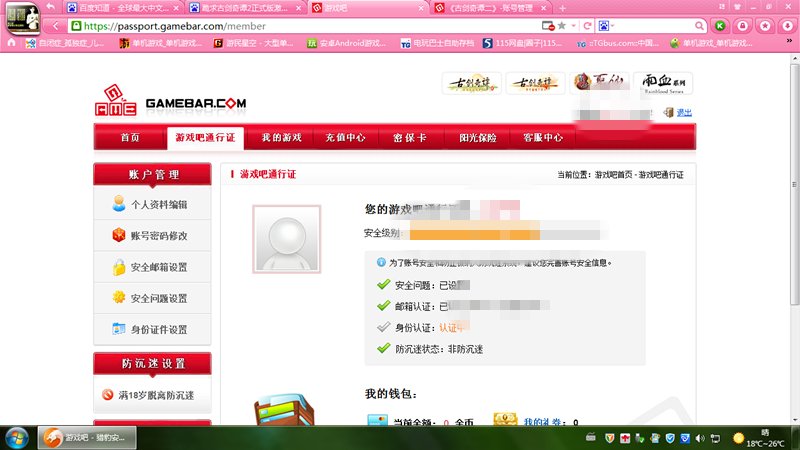Image resolution: width=800 pixels, height=450 pixels.
Task: Click the green K extension icon
Action: click(x=720, y=26)
